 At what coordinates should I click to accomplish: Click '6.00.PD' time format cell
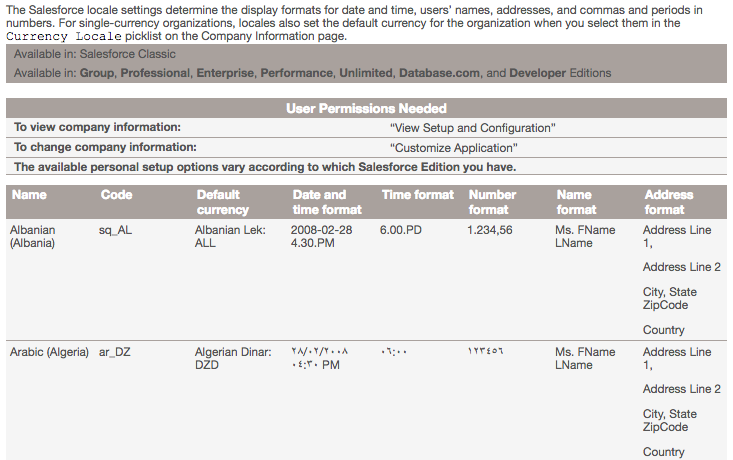point(401,230)
